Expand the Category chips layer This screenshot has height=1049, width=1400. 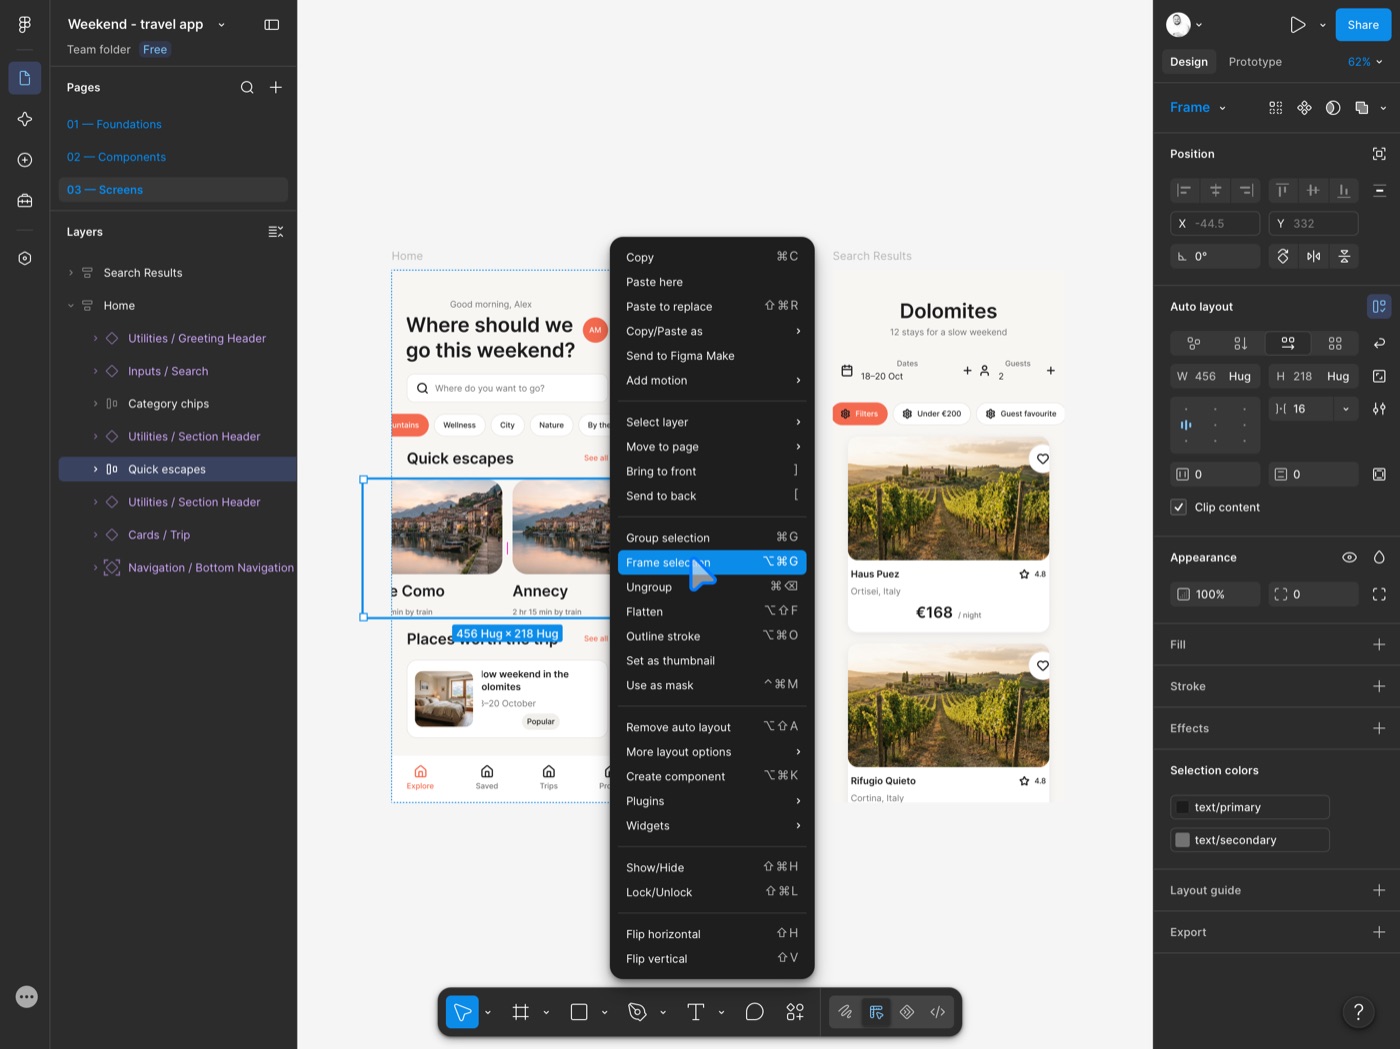pyautogui.click(x=96, y=404)
